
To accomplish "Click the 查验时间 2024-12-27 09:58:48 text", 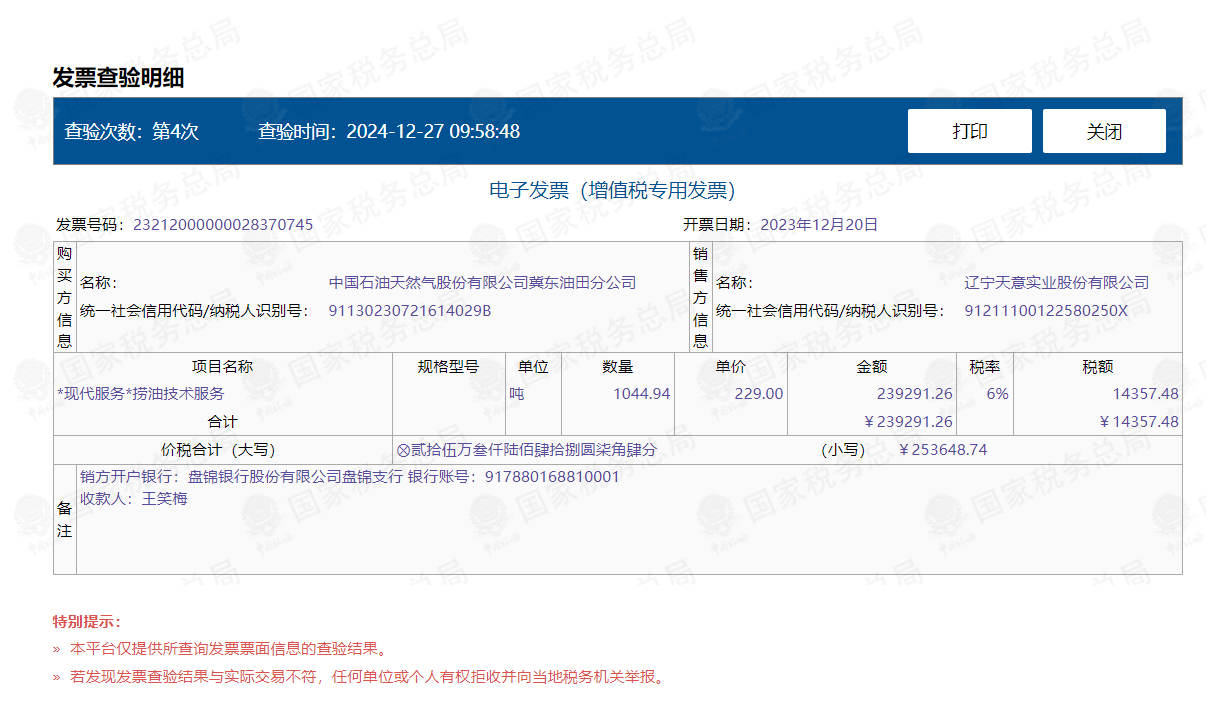I will coord(389,131).
